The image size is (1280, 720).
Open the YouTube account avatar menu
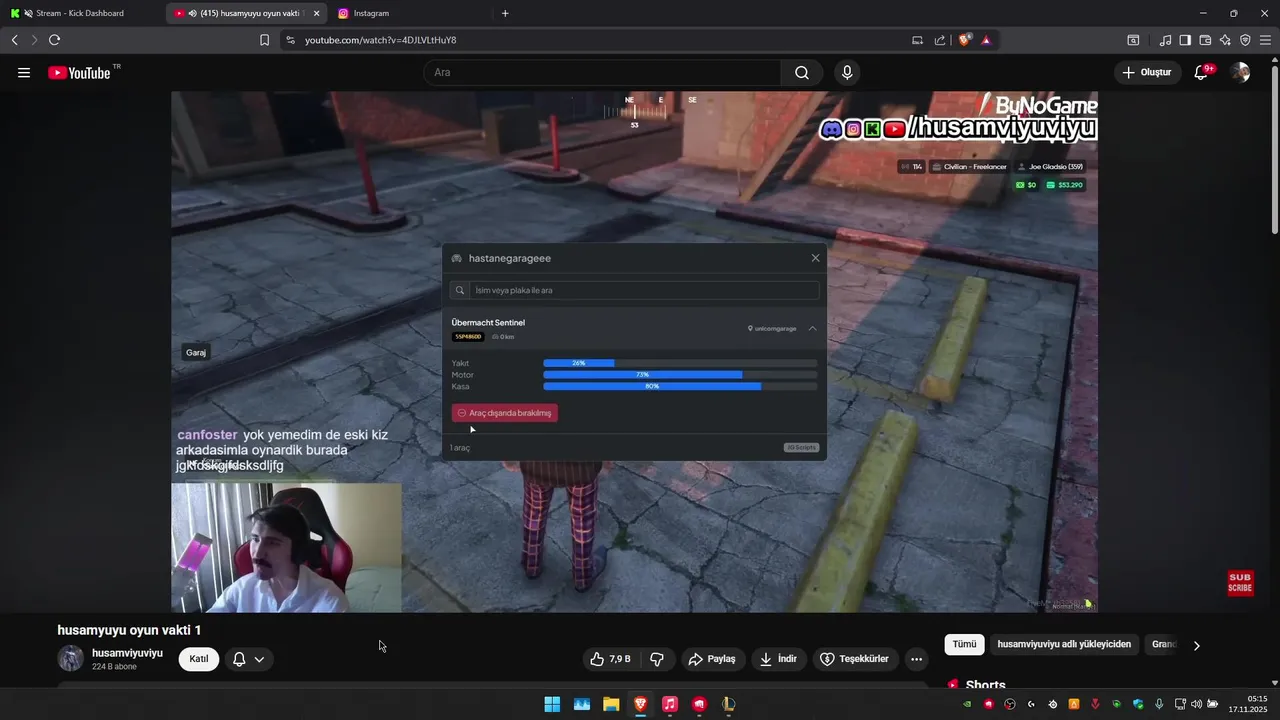pos(1240,73)
